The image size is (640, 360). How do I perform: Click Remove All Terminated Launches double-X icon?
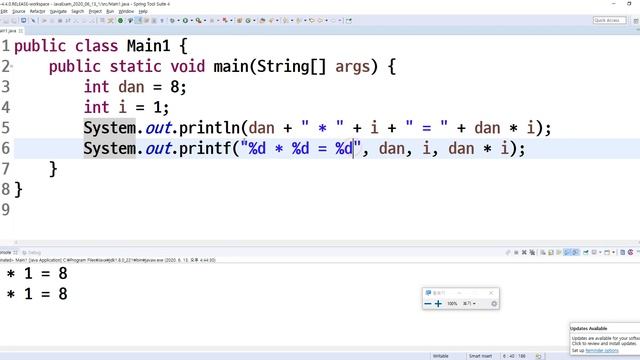pos(532,253)
